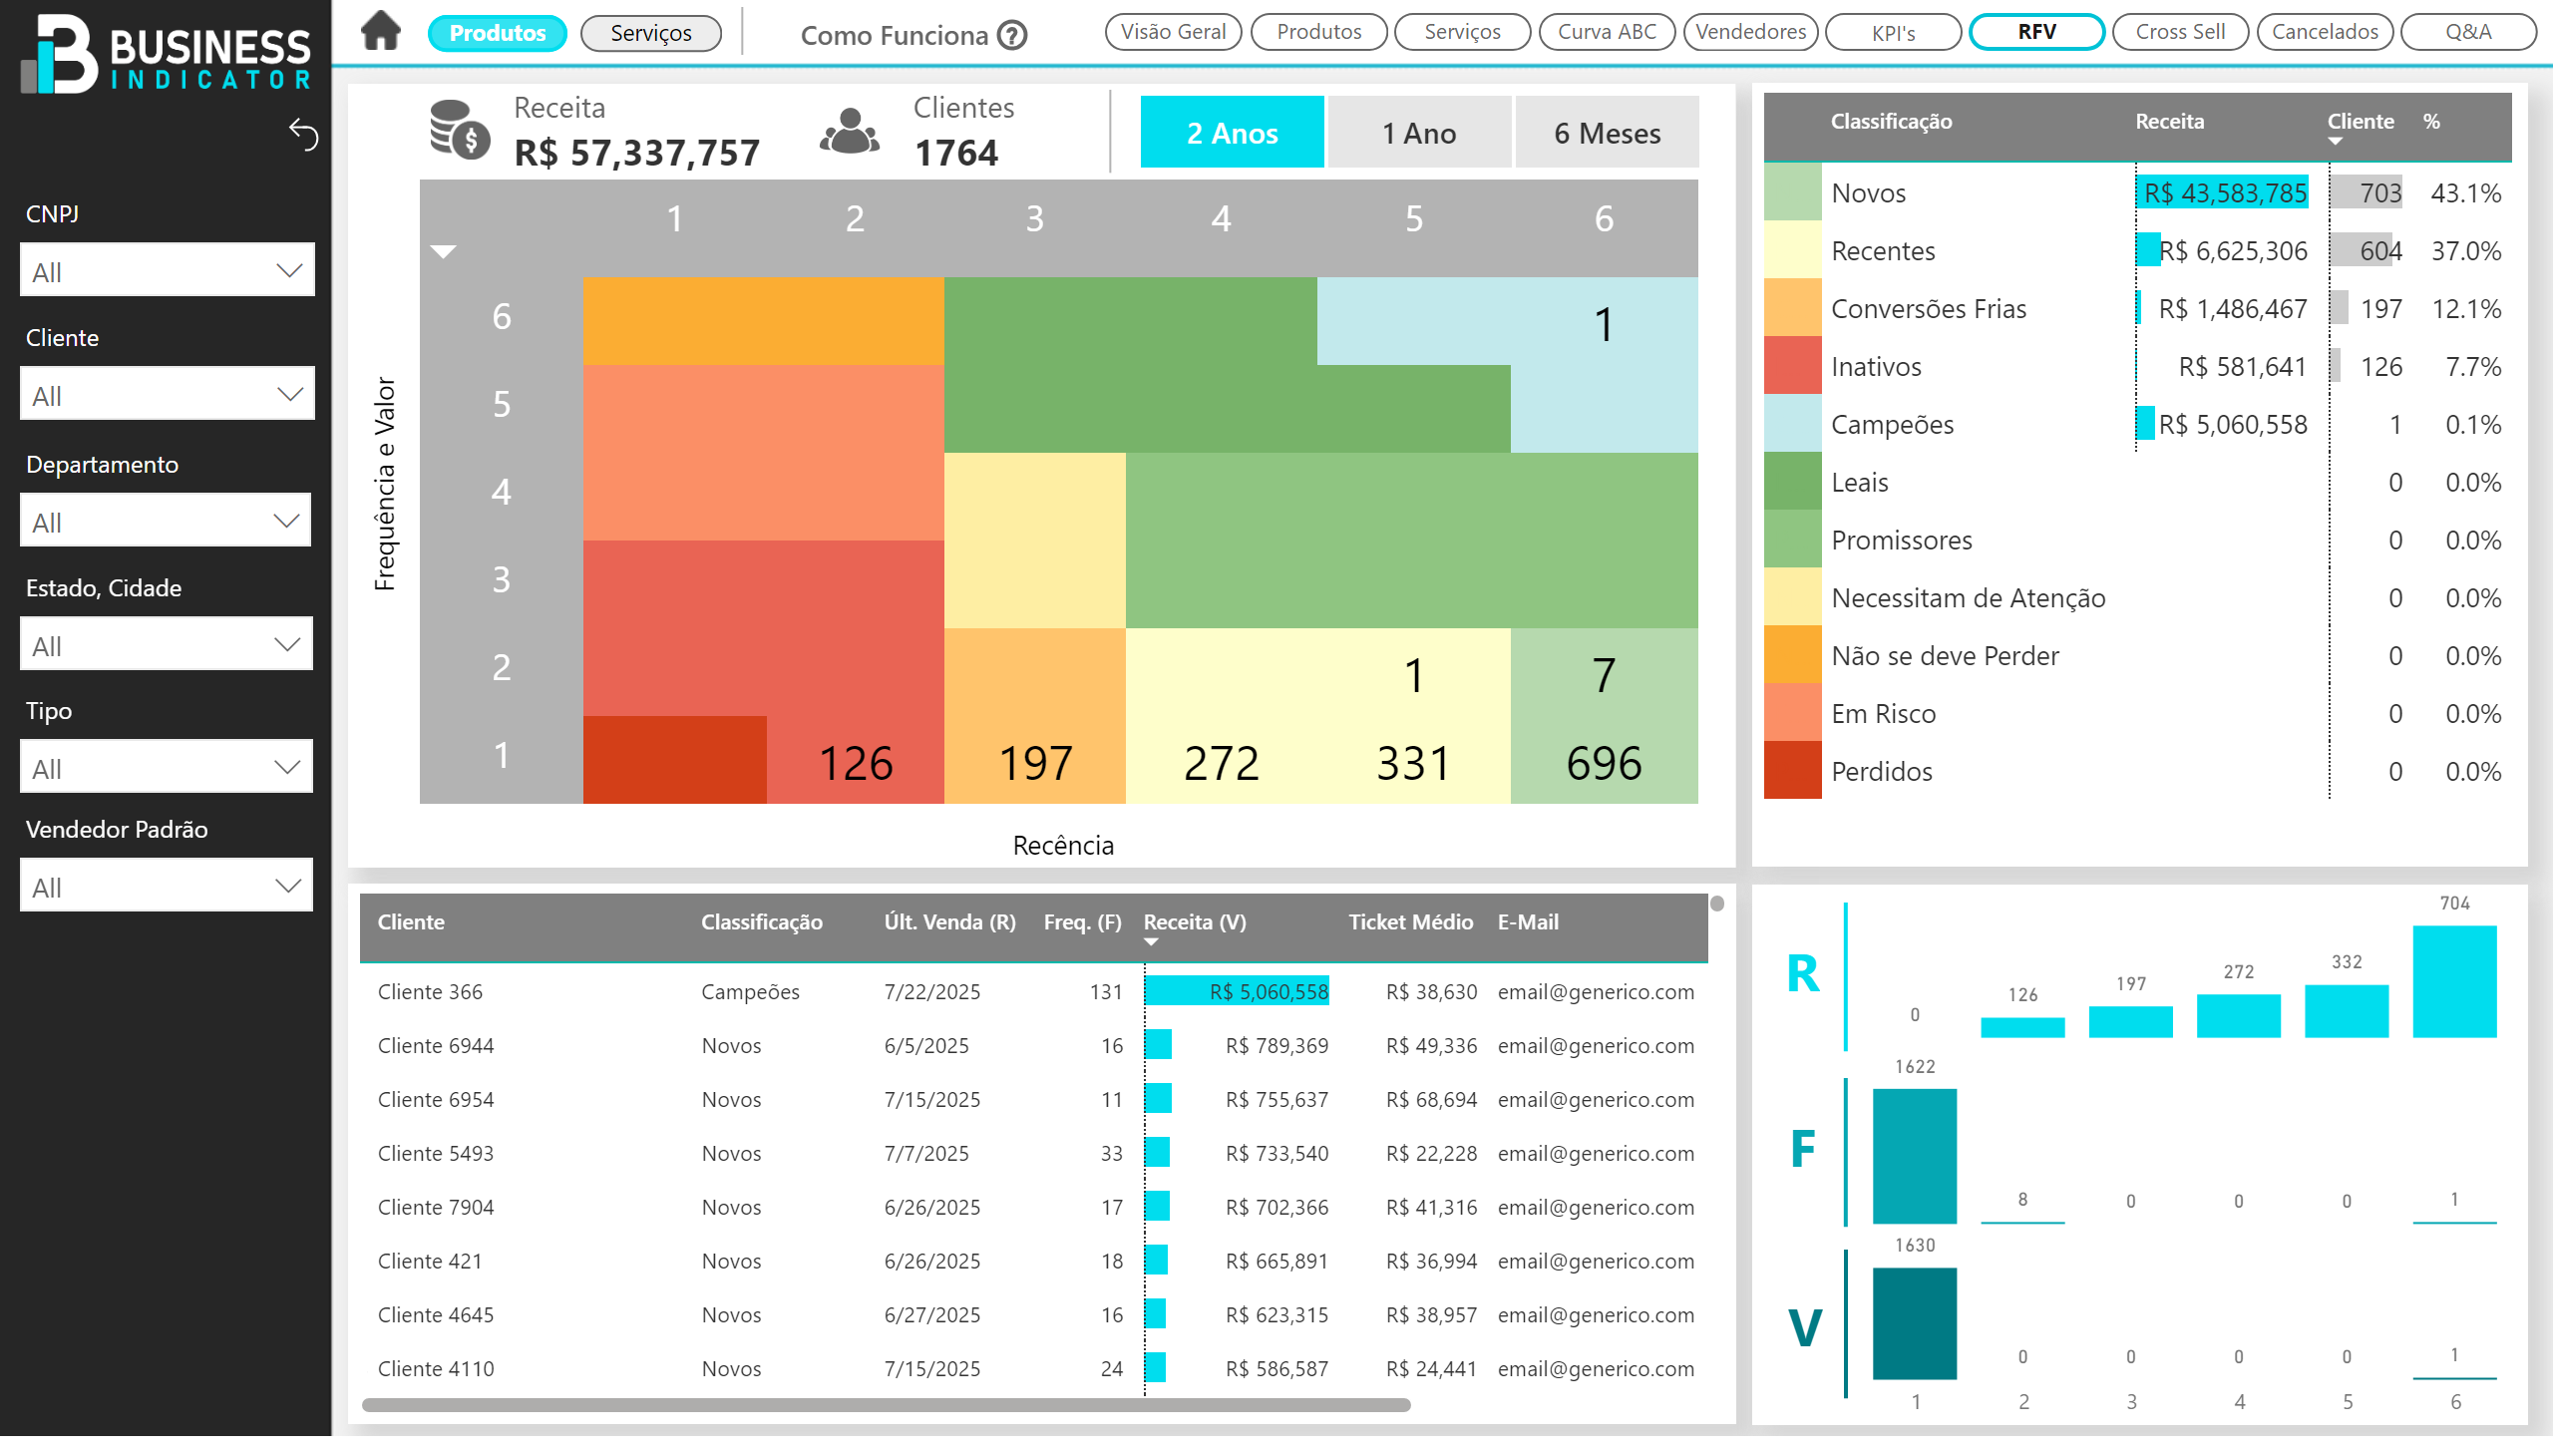Click the Business Indicator logo
The width and height of the screenshot is (2553, 1456).
(165, 54)
